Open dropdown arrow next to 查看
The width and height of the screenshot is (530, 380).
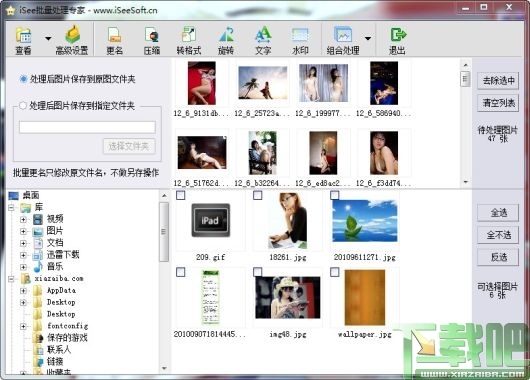(x=48, y=39)
